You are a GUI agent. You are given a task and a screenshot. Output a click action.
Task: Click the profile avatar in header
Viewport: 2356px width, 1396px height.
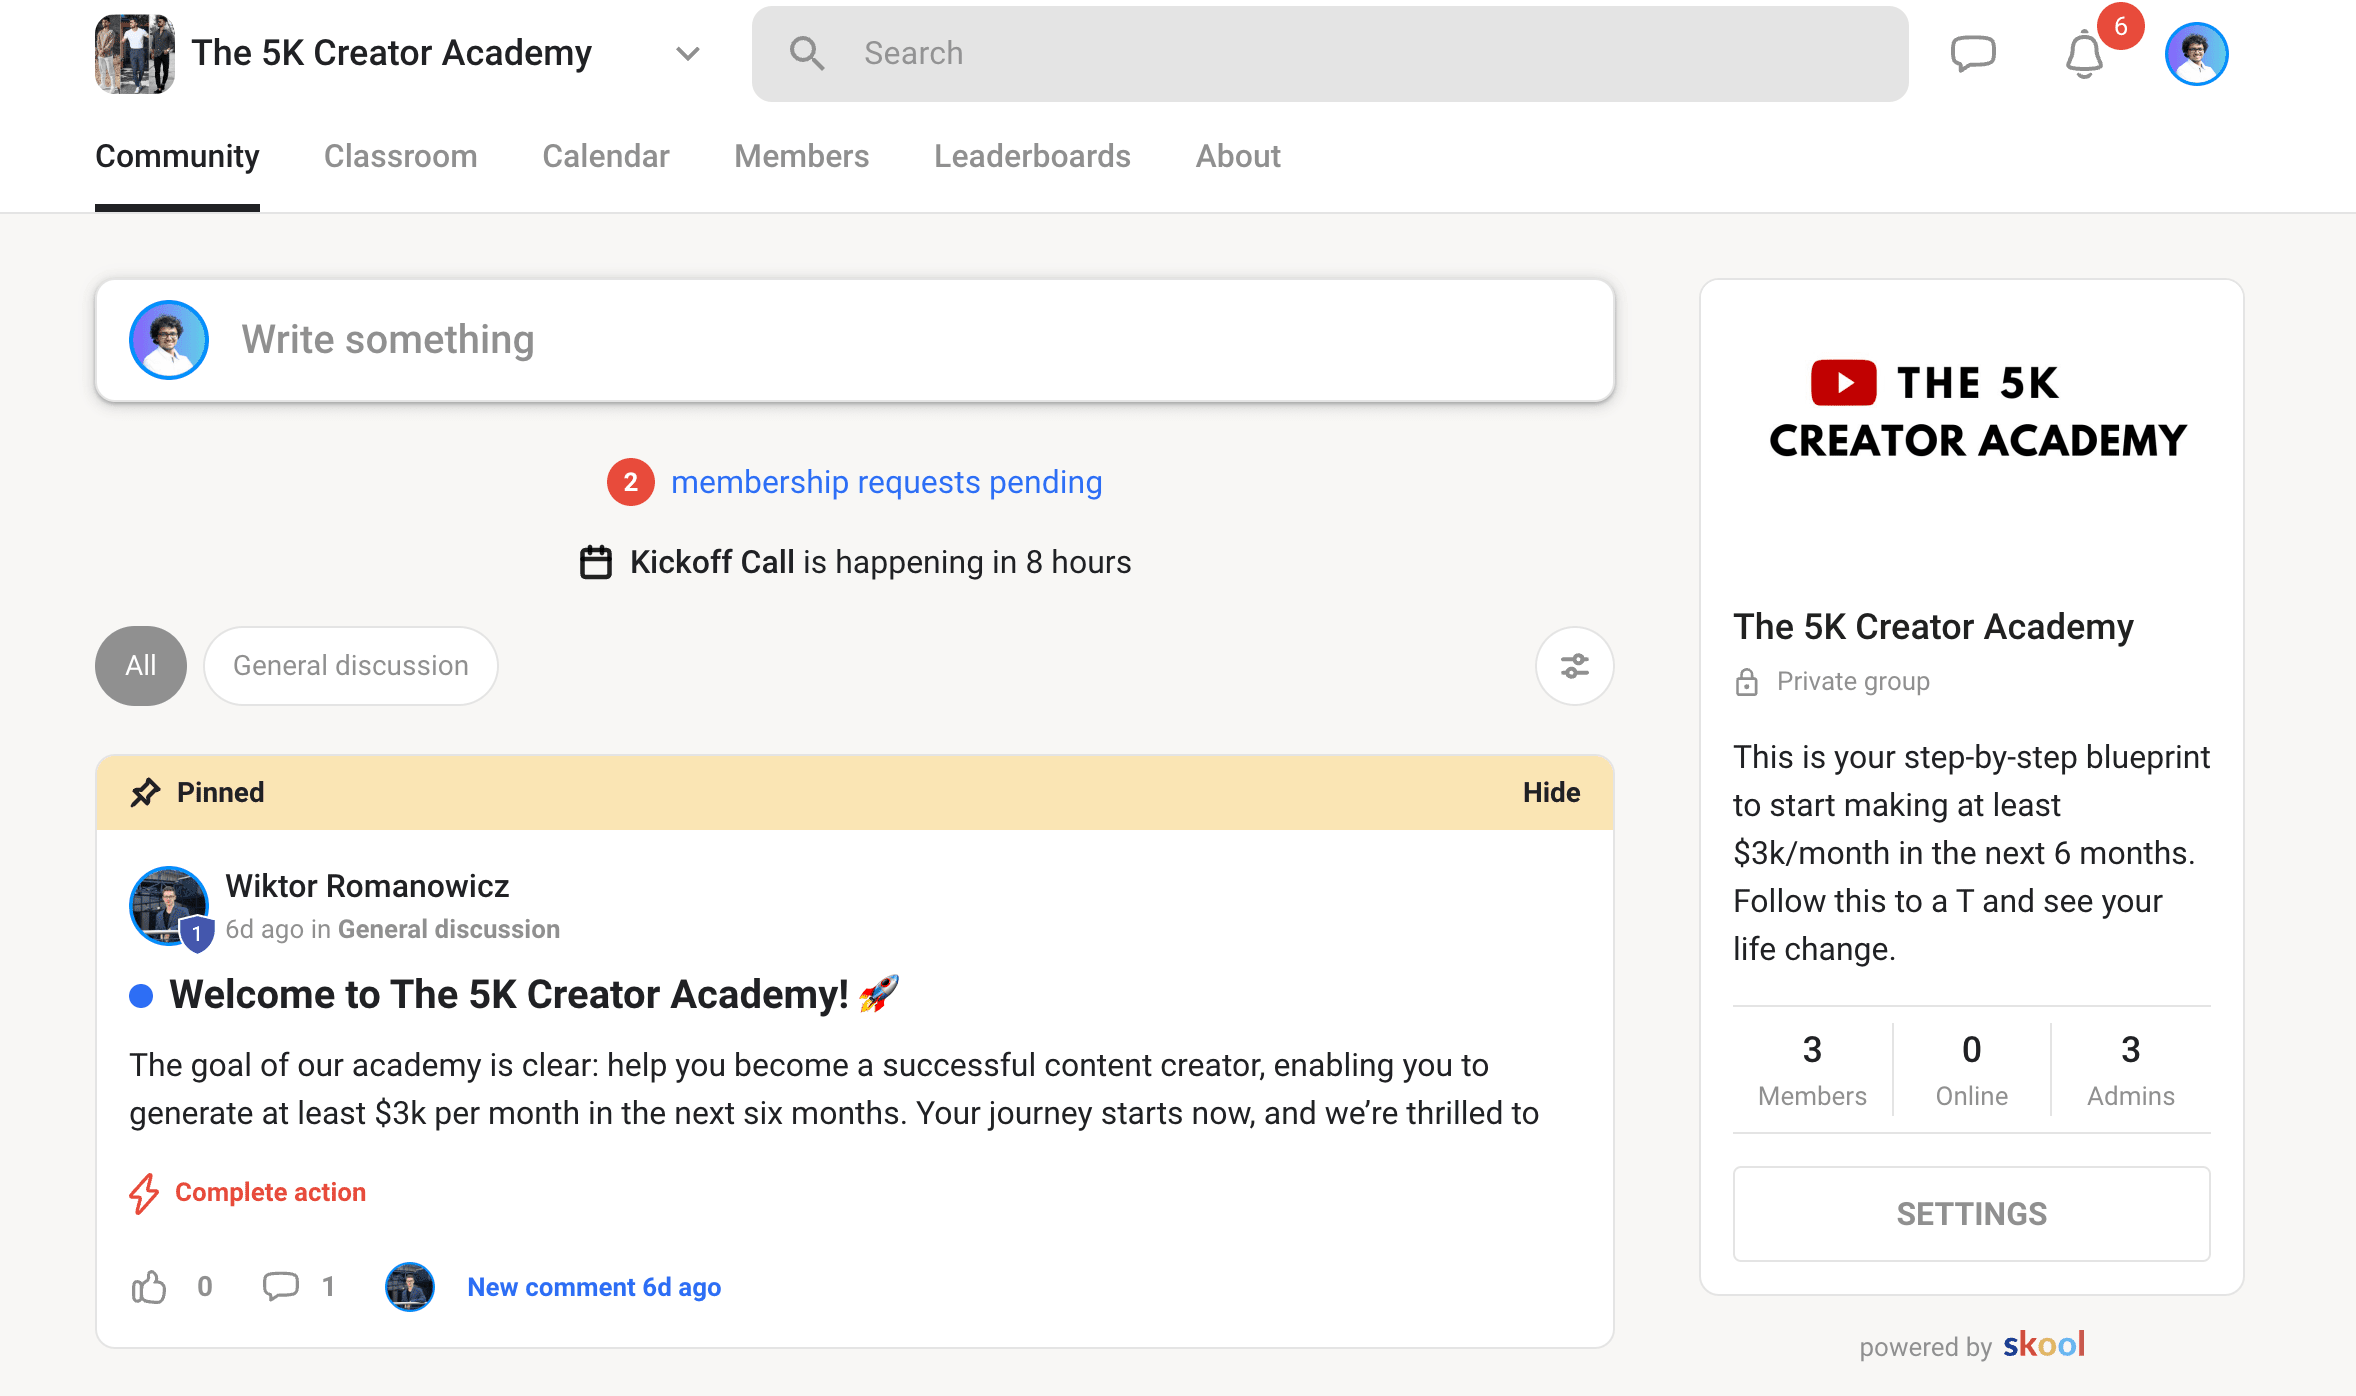(x=2196, y=54)
